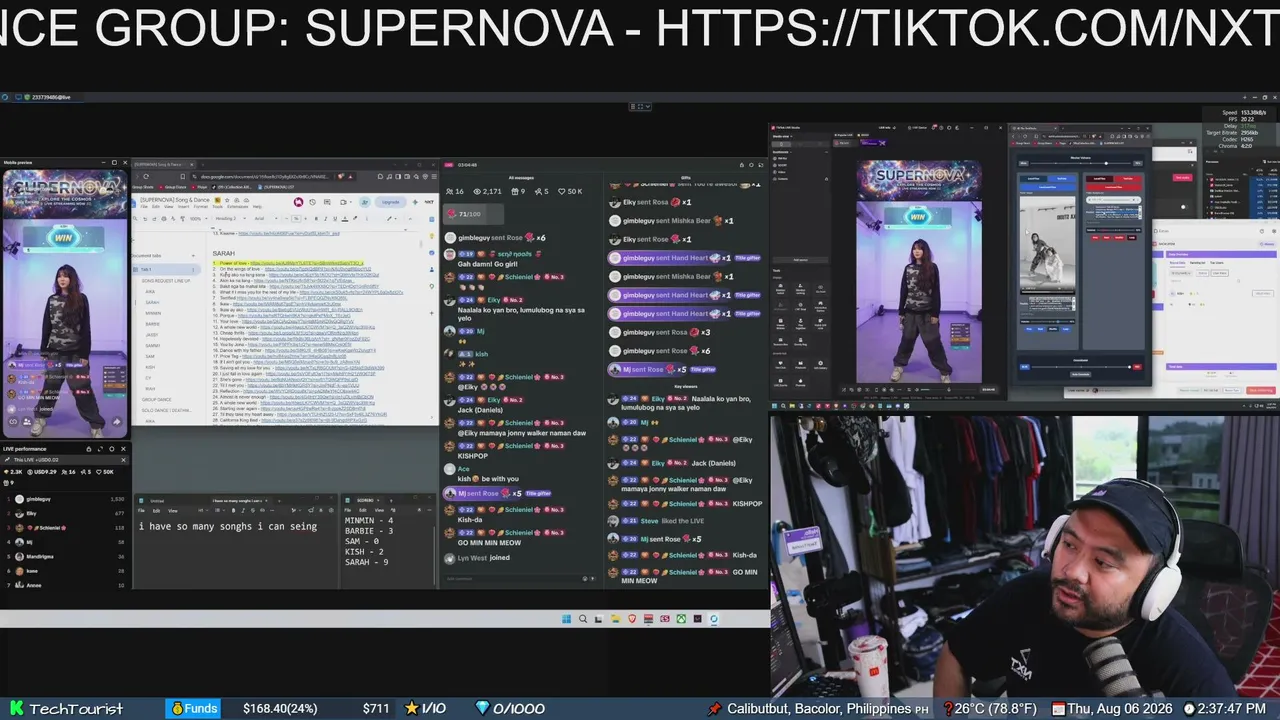
Task: Open the Power of love YouTube link
Action: (307, 263)
